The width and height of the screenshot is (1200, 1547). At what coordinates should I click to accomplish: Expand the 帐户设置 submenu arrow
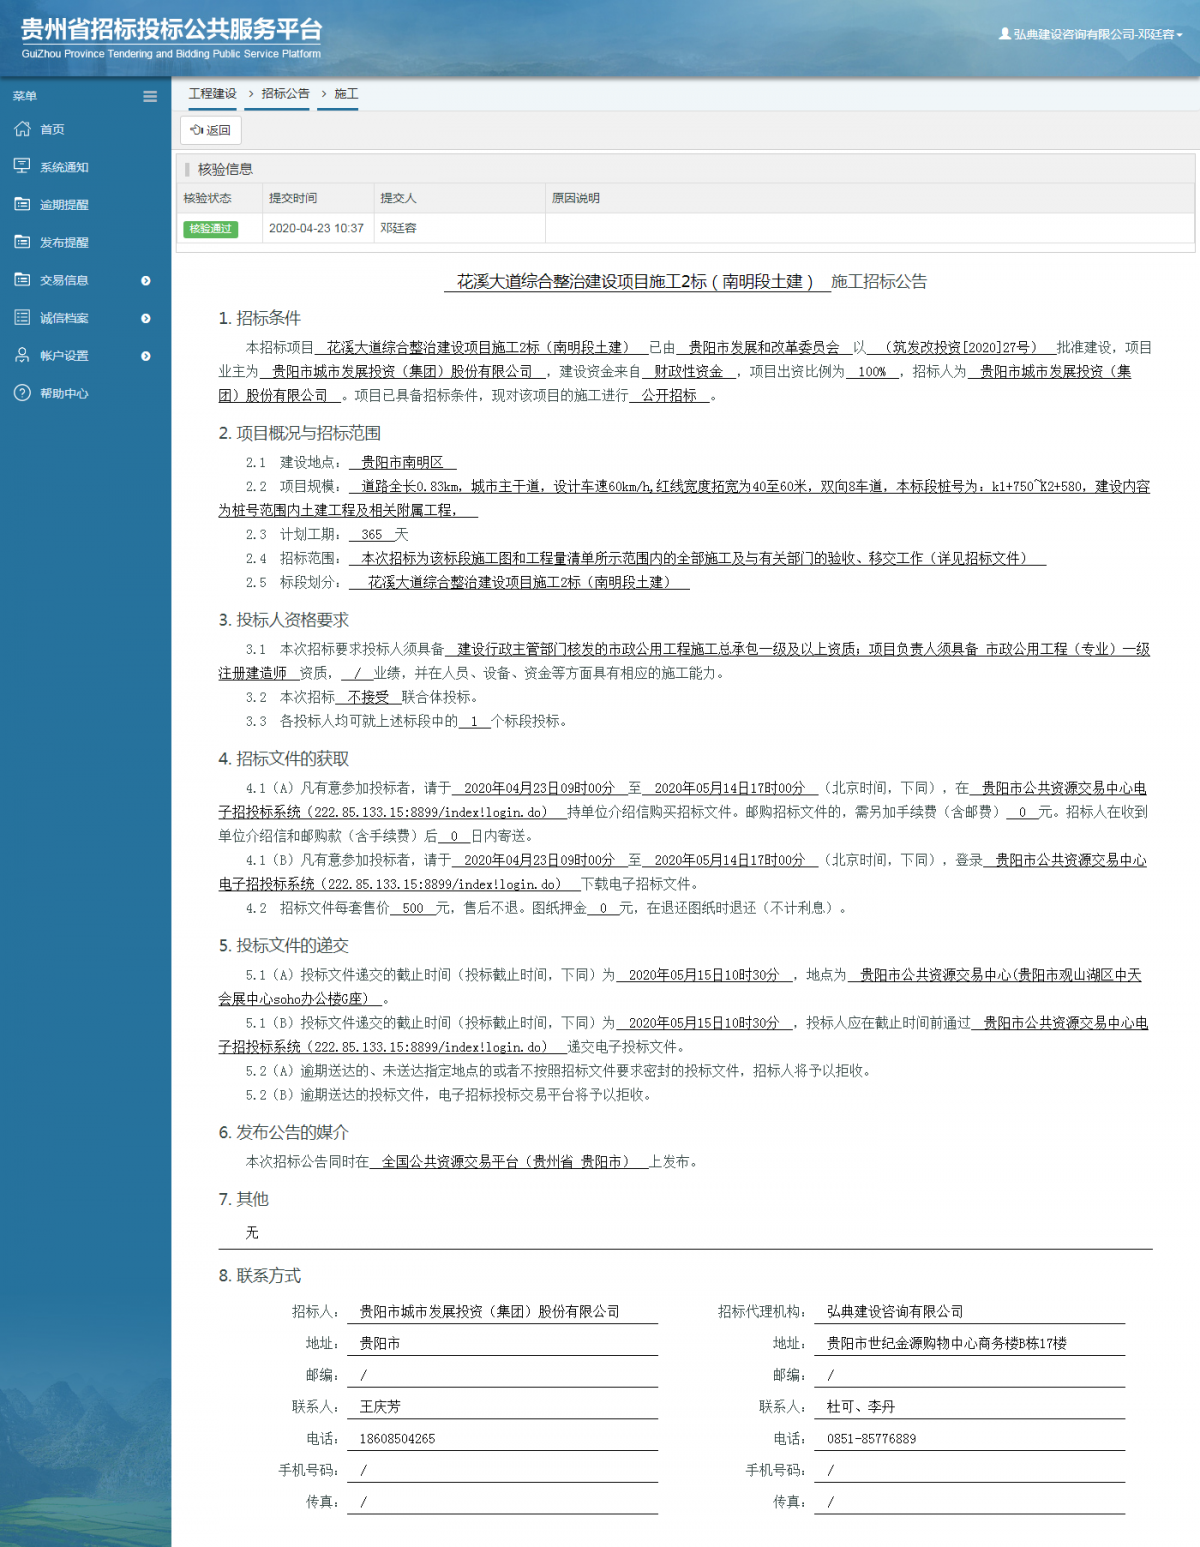pyautogui.click(x=146, y=356)
